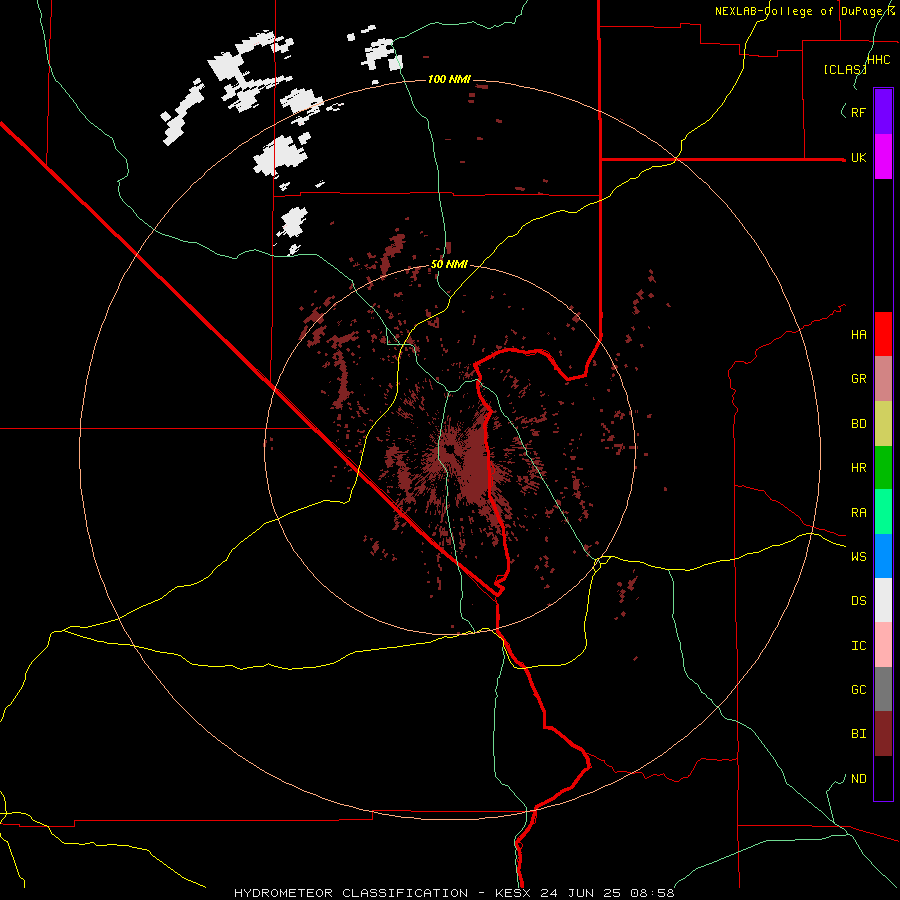Click the IC legend label
The height and width of the screenshot is (900, 900).
point(859,646)
